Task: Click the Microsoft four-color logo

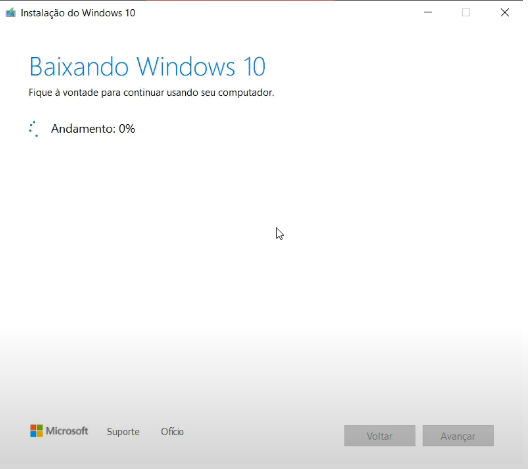Action: tap(36, 431)
